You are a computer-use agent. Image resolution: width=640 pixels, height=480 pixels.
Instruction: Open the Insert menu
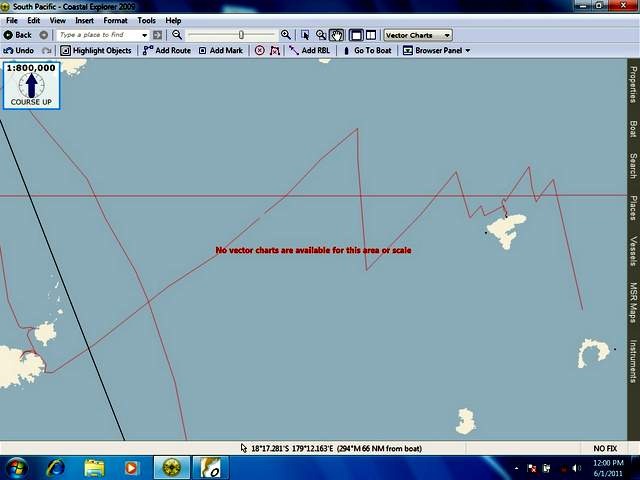pyautogui.click(x=84, y=20)
